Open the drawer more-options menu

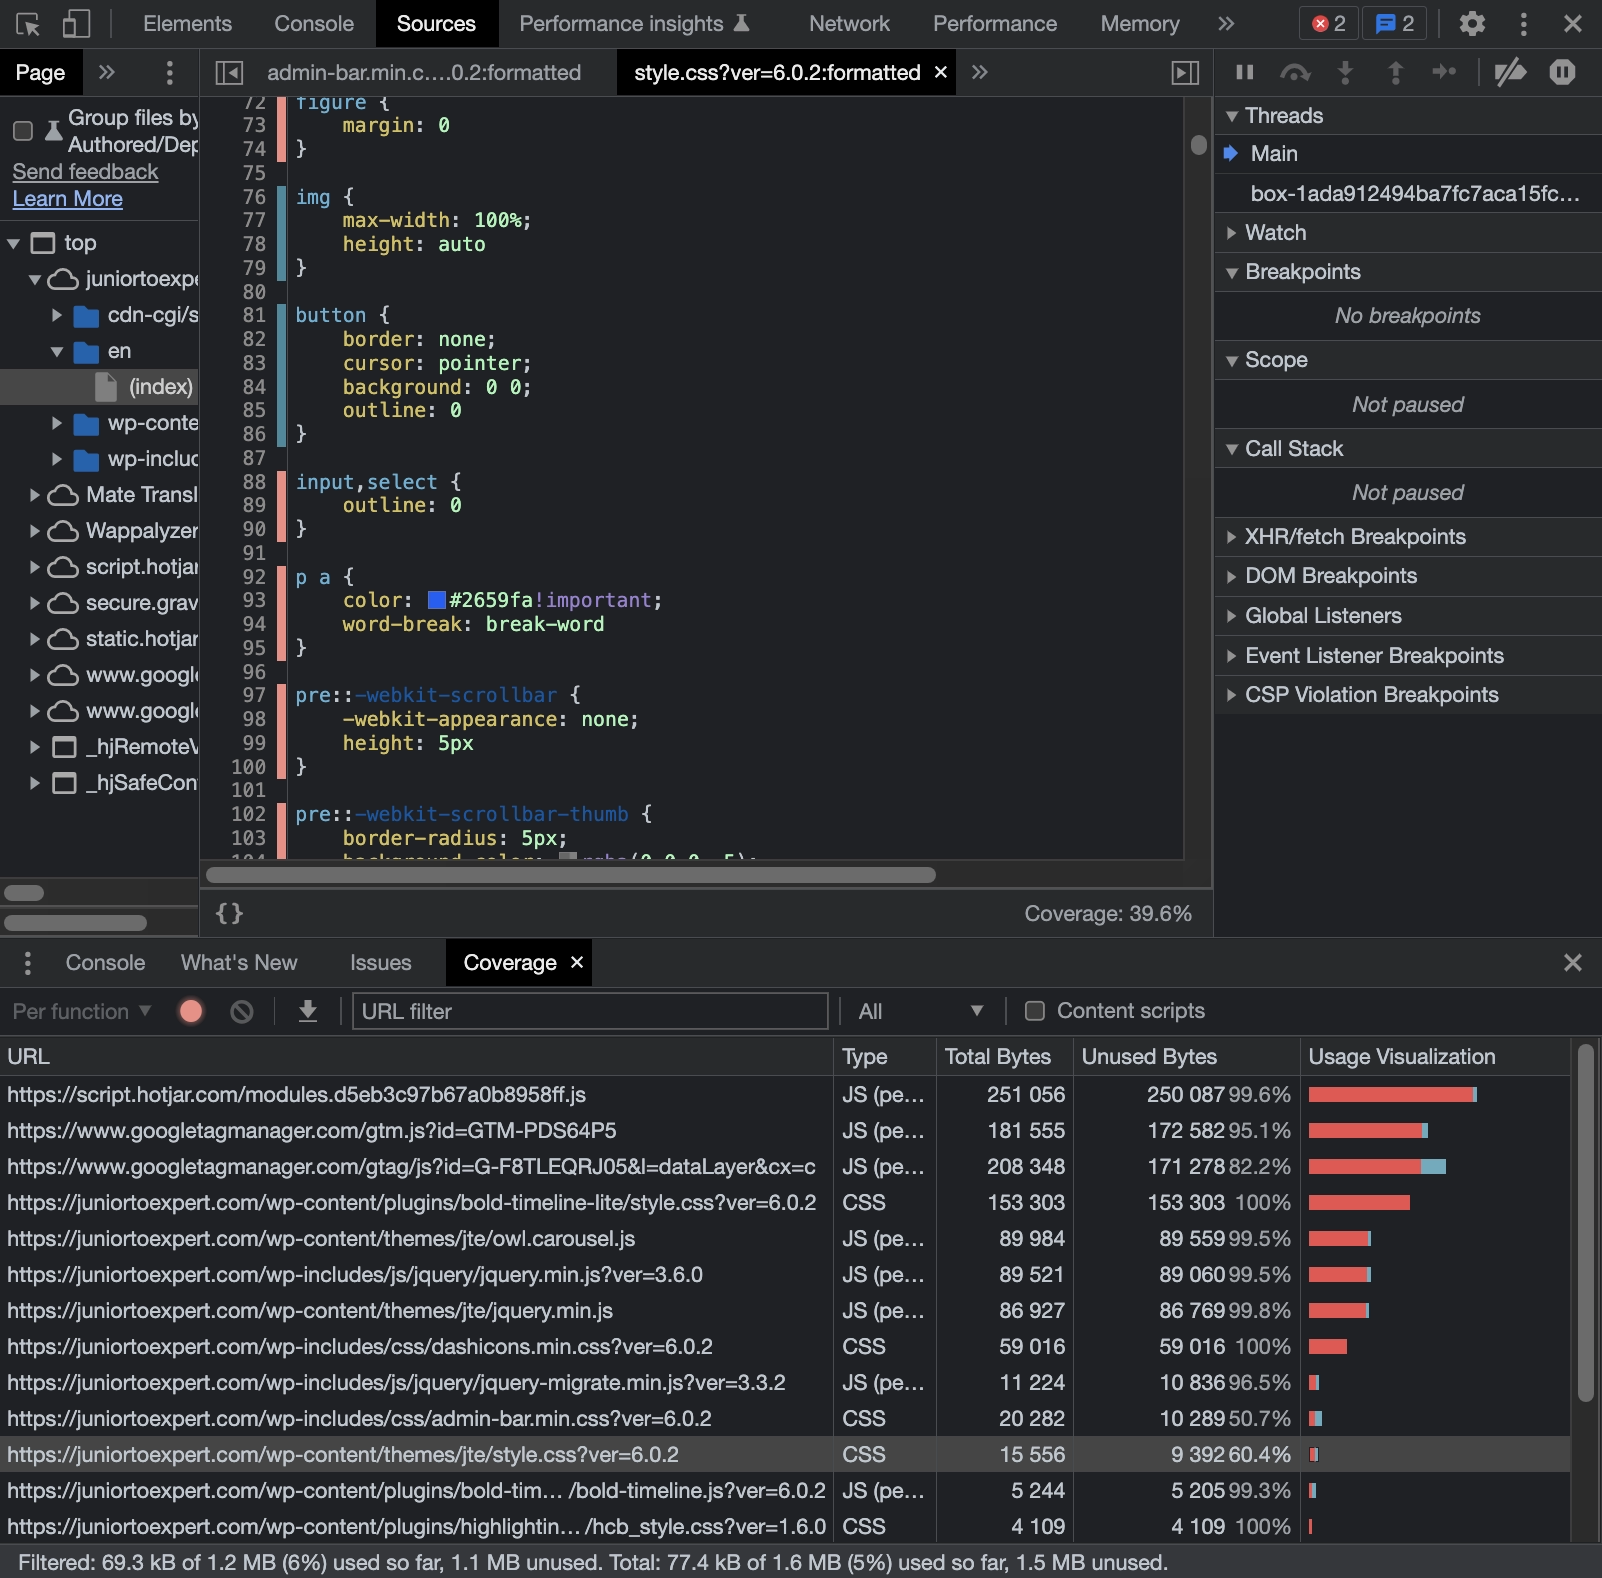(x=27, y=962)
